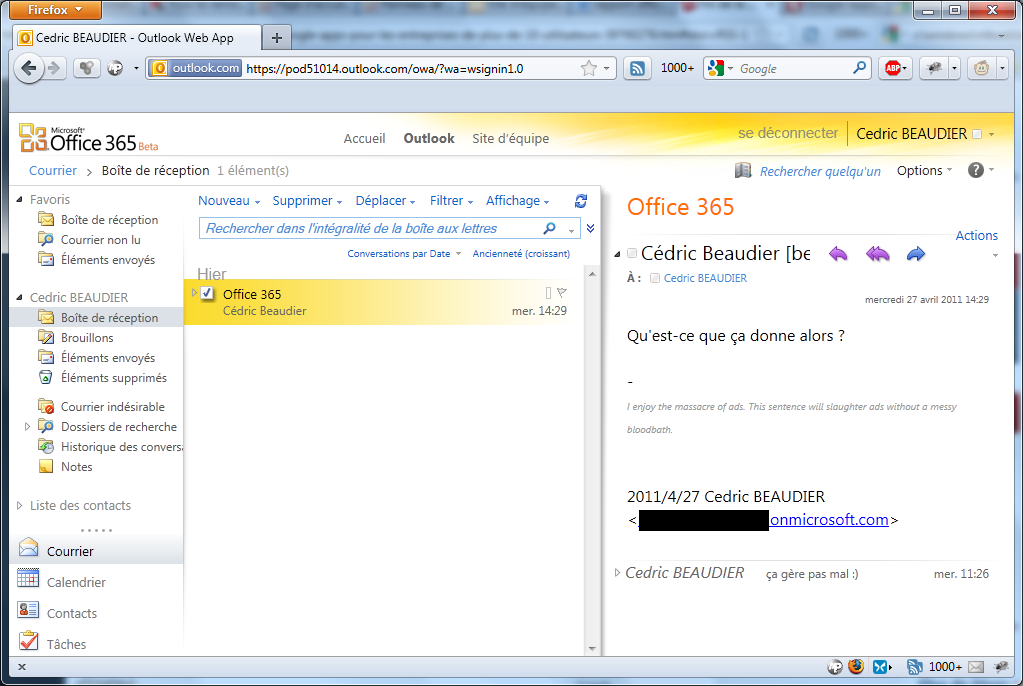The image size is (1023, 686).
Task: Click the Adblock Plus ABP icon
Action: [893, 68]
